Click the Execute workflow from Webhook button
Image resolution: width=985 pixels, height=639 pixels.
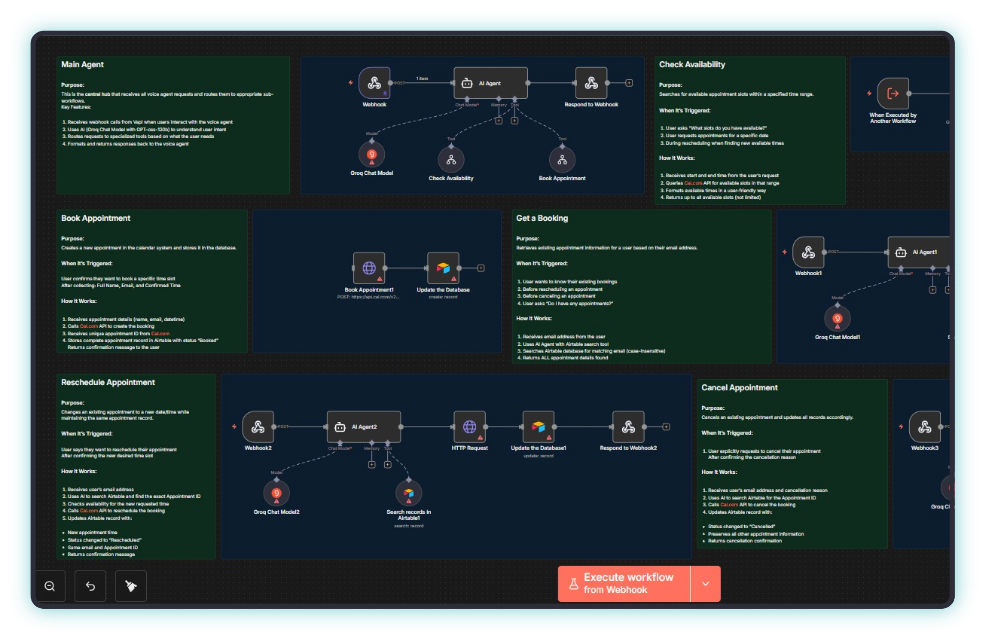click(623, 584)
